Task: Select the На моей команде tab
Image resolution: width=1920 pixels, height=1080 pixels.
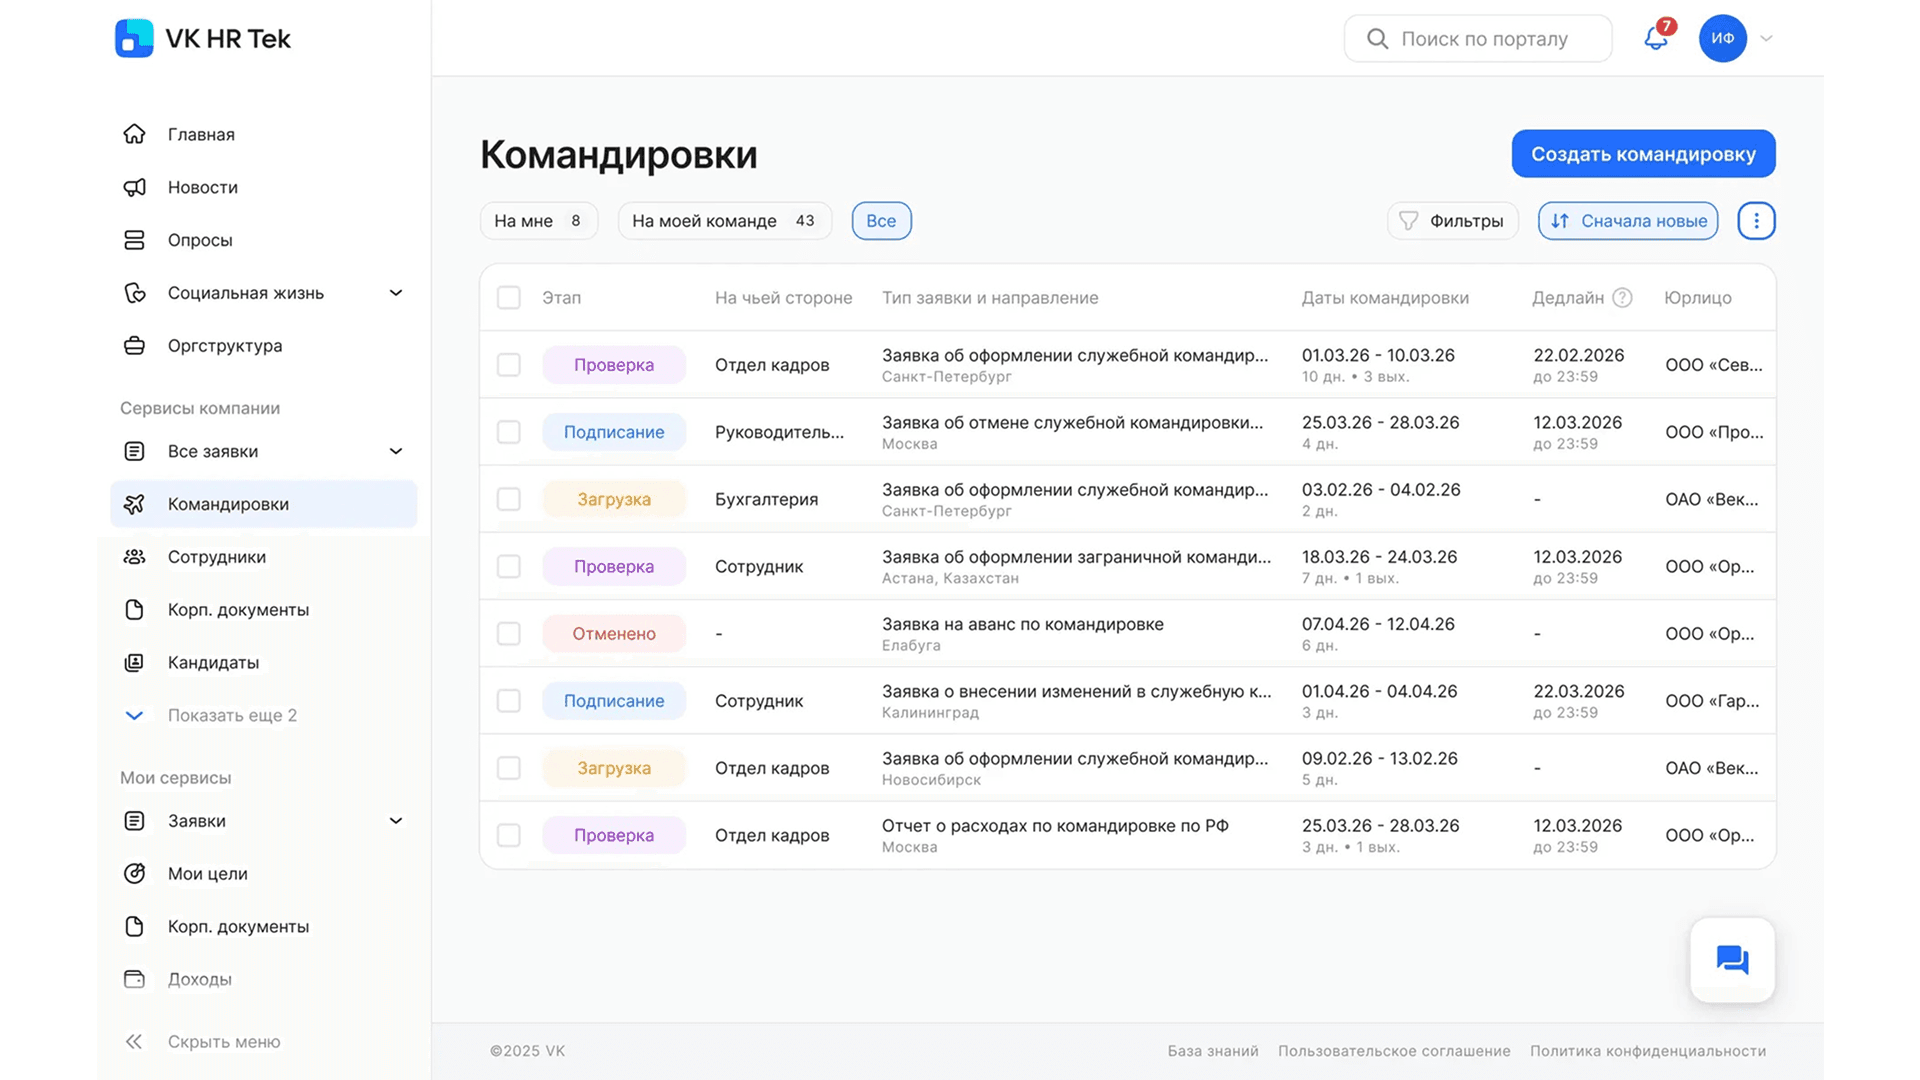Action: point(724,221)
